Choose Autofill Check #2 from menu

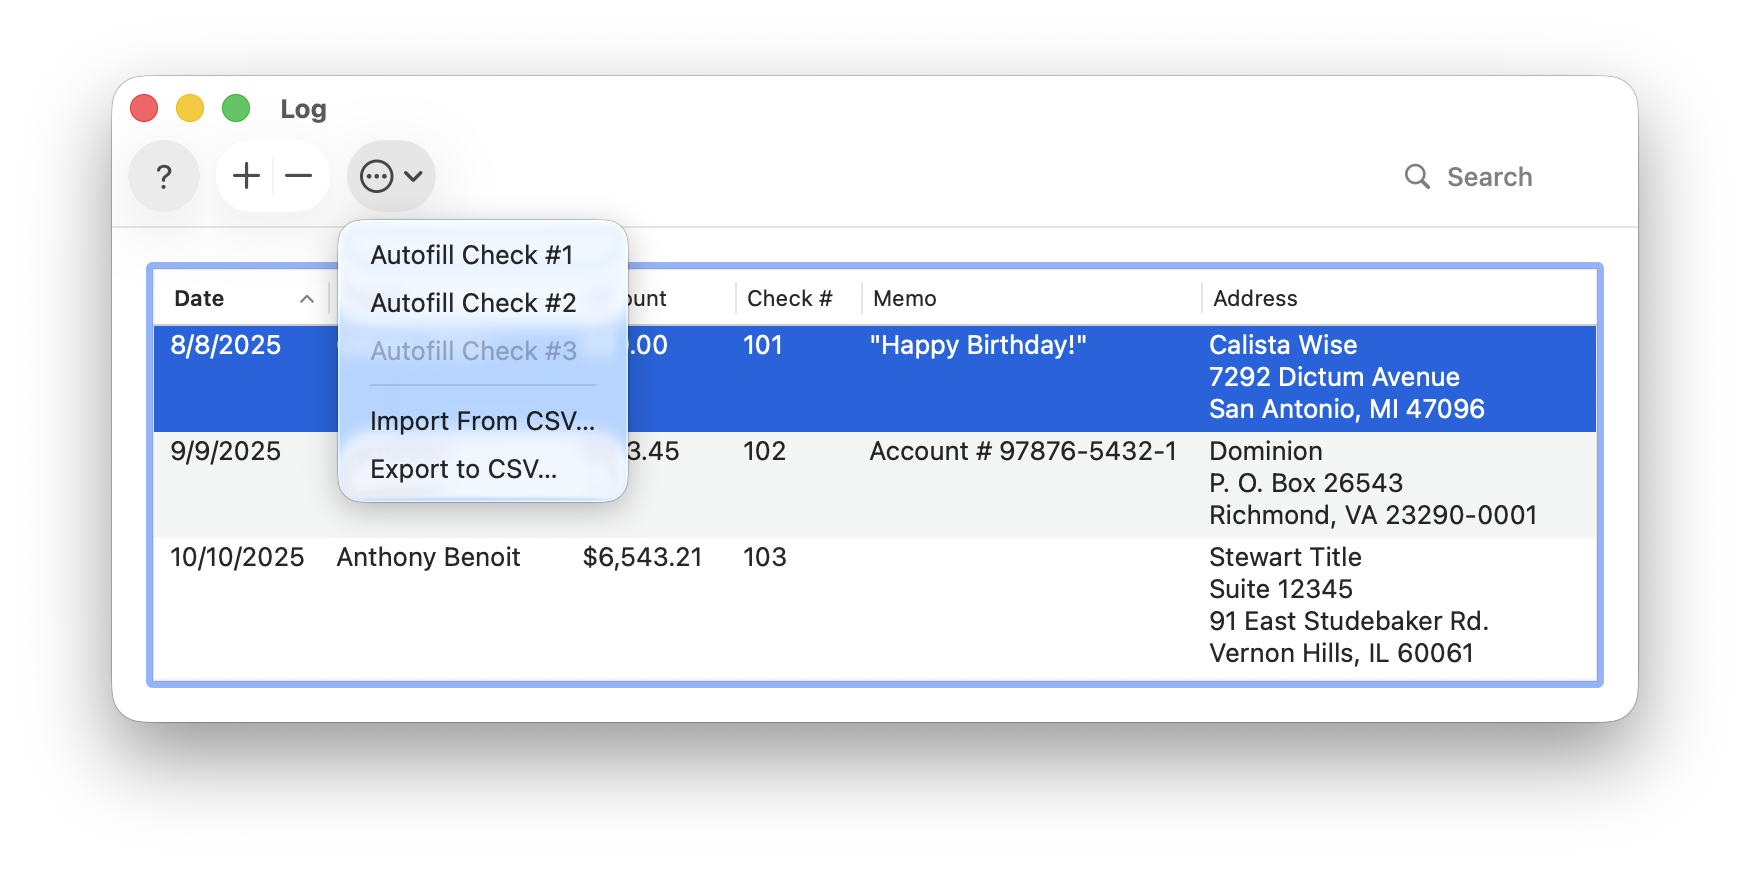click(x=473, y=303)
